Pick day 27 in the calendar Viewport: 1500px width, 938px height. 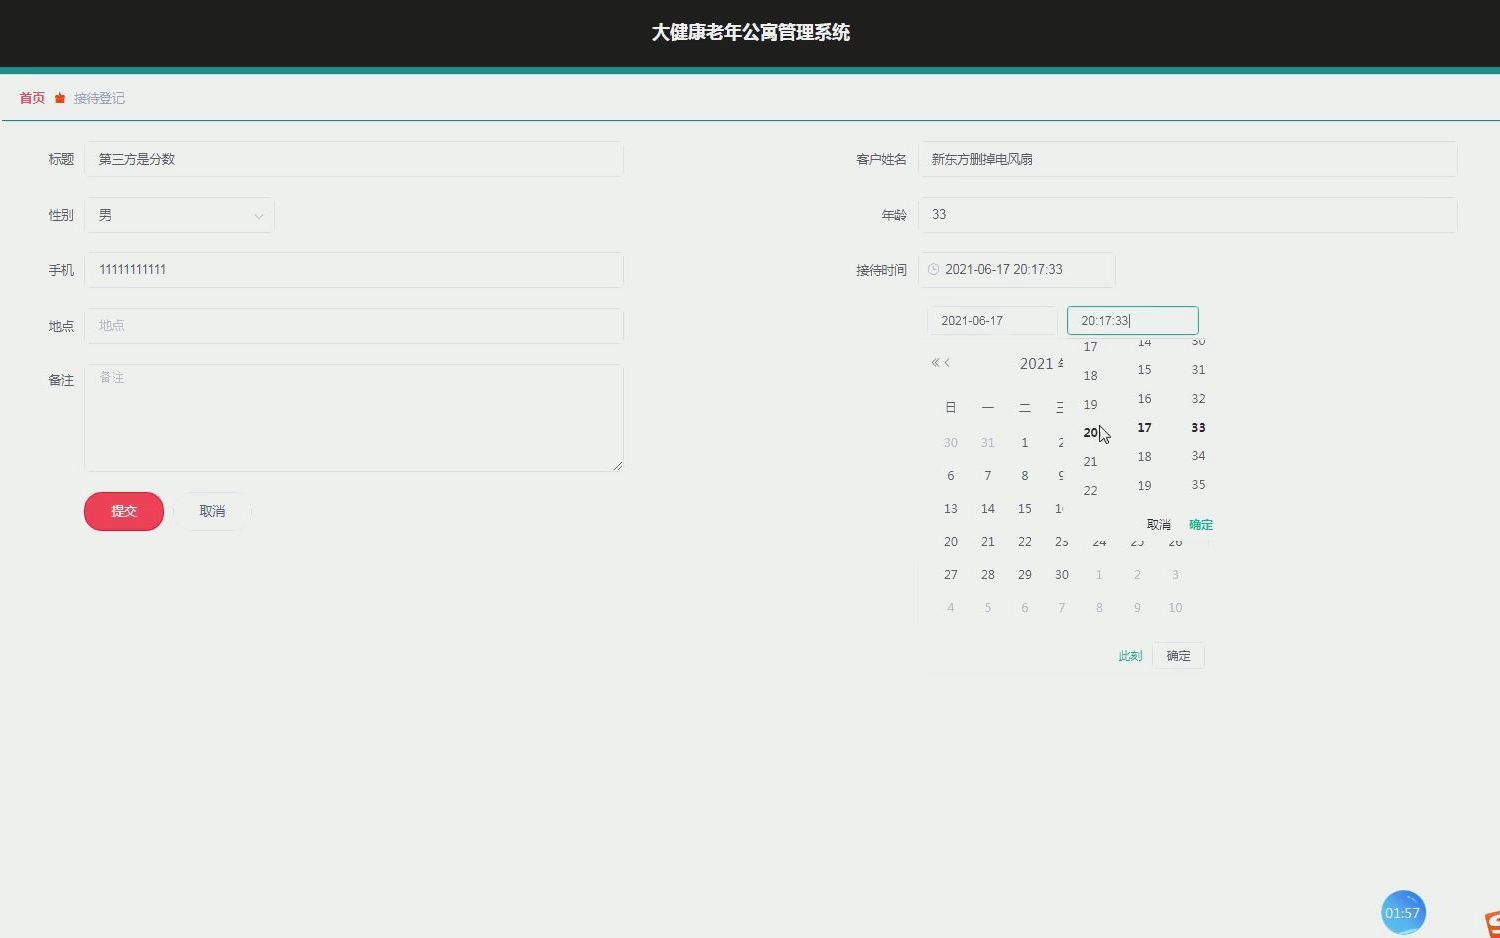tap(950, 575)
